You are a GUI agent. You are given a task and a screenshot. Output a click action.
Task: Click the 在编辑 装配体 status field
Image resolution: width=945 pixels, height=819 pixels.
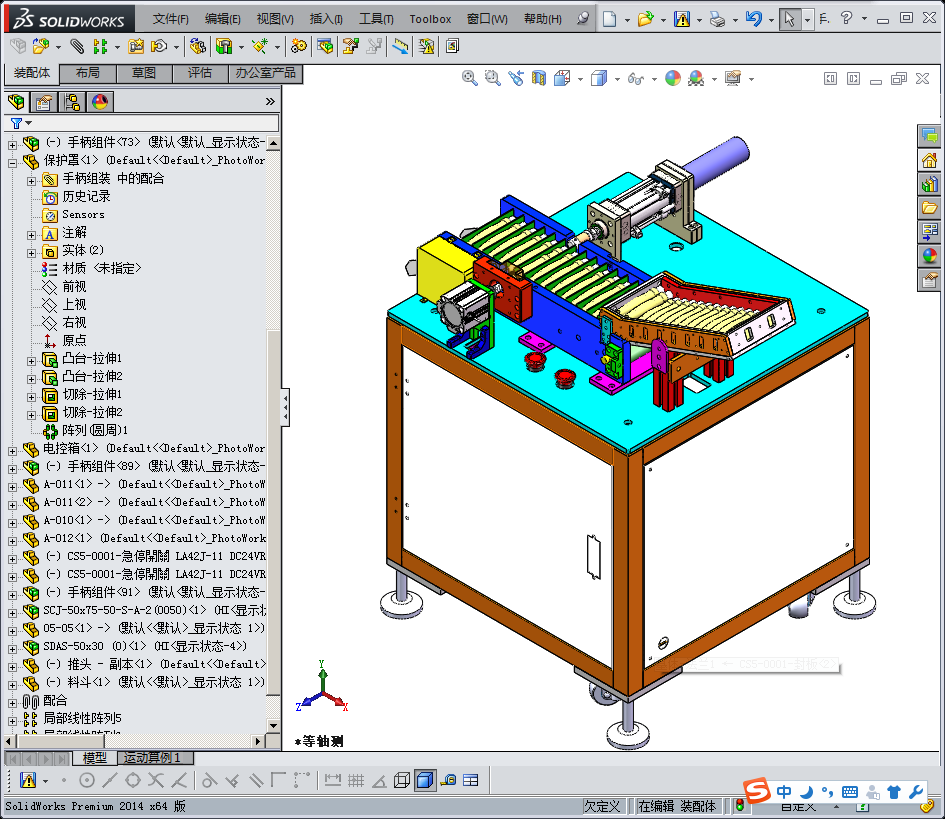point(677,806)
